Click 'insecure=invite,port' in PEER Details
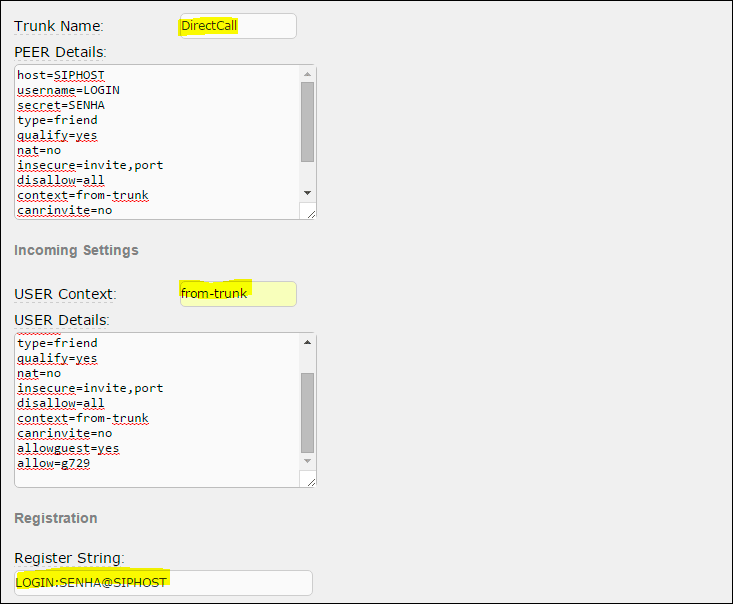 [90, 165]
